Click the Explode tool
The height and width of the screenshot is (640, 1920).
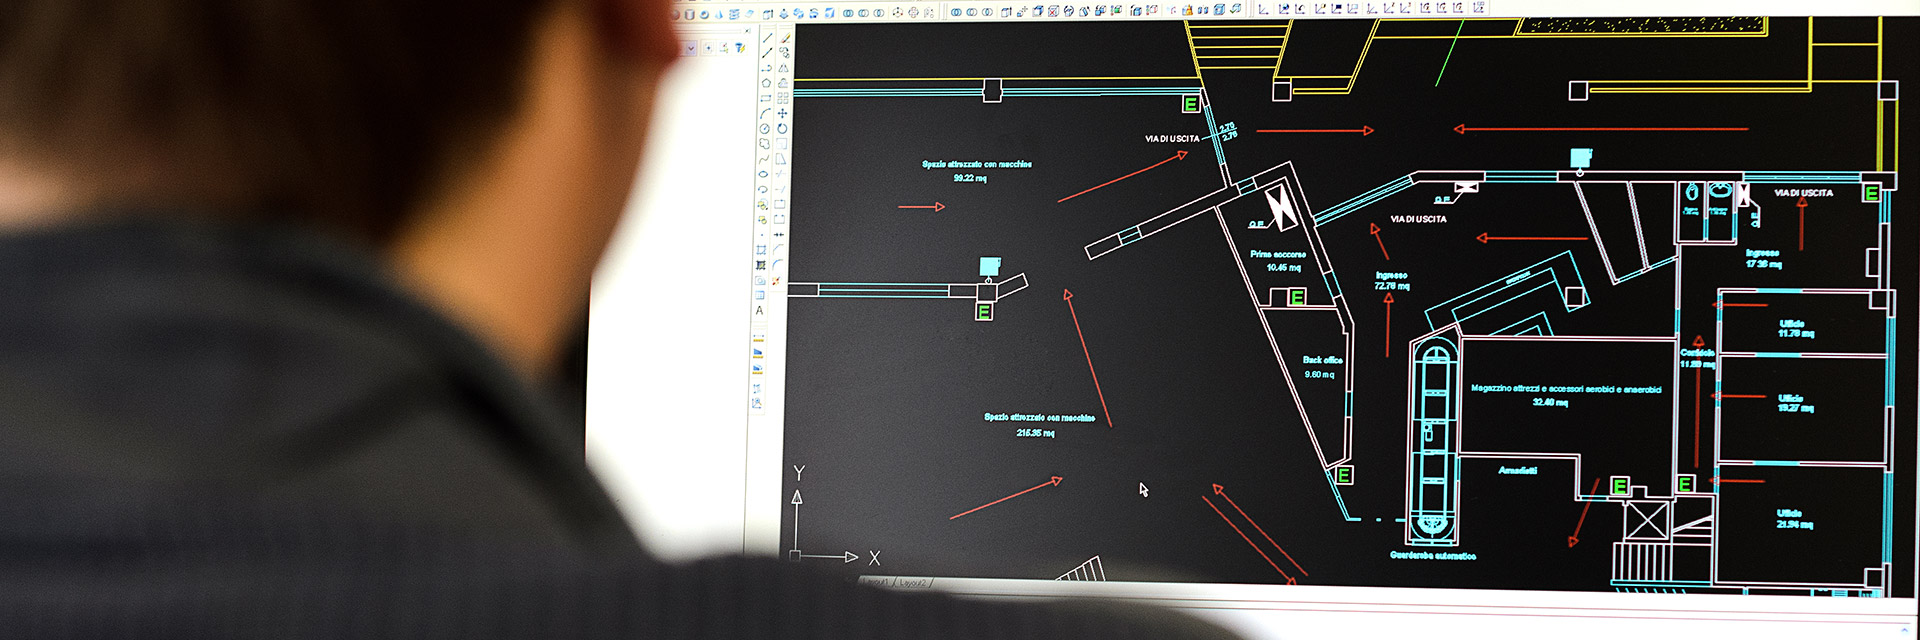[x=777, y=280]
